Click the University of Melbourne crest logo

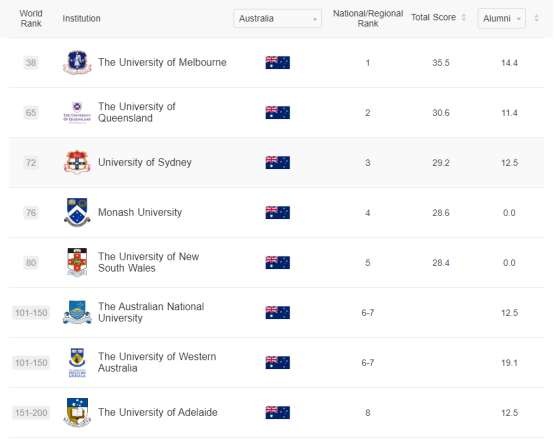point(77,63)
